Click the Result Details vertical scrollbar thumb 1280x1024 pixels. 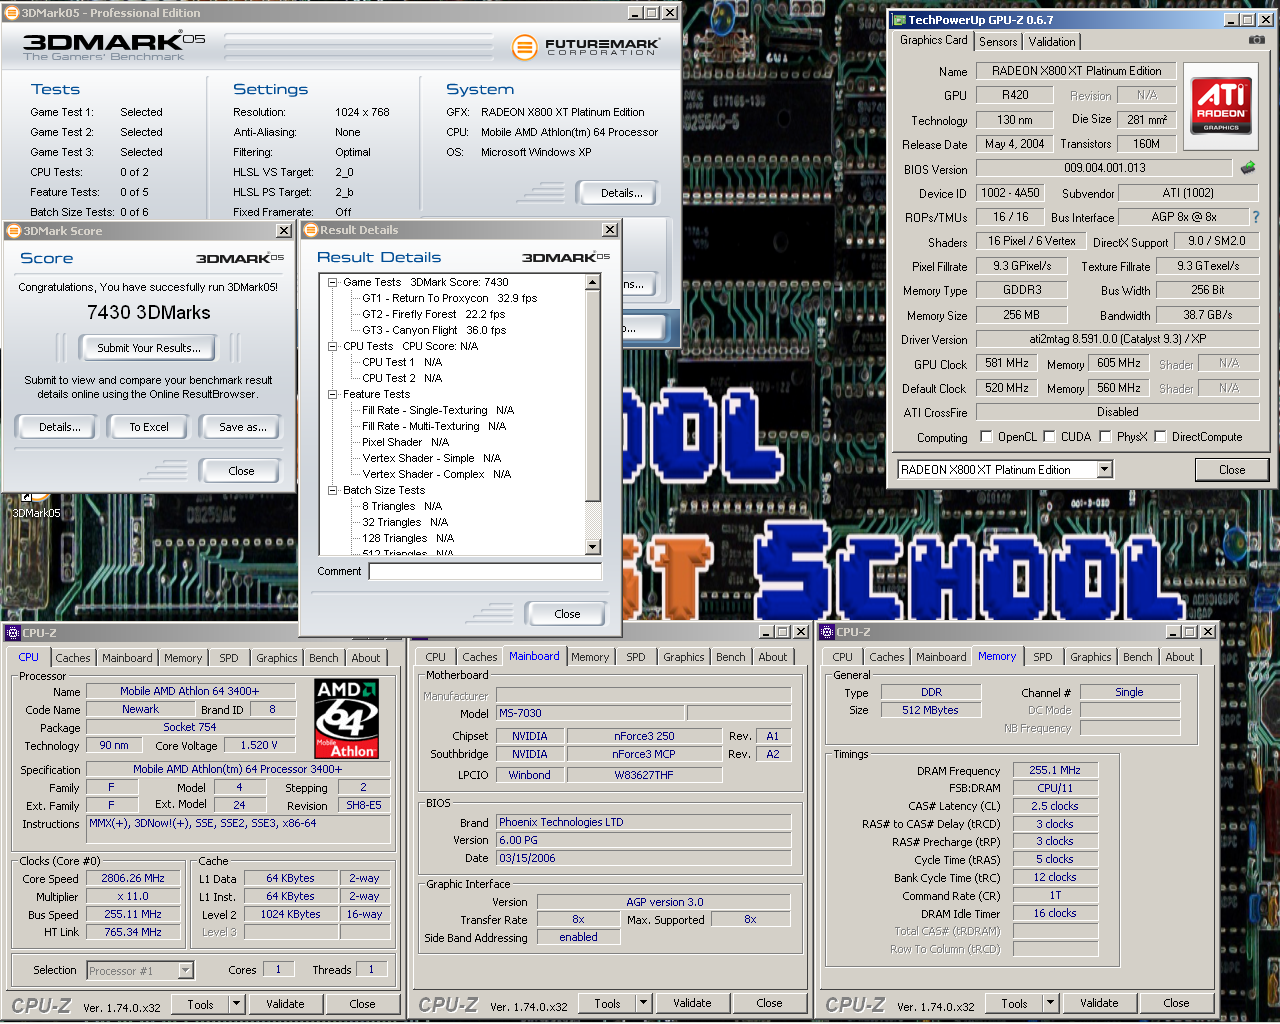(593, 396)
